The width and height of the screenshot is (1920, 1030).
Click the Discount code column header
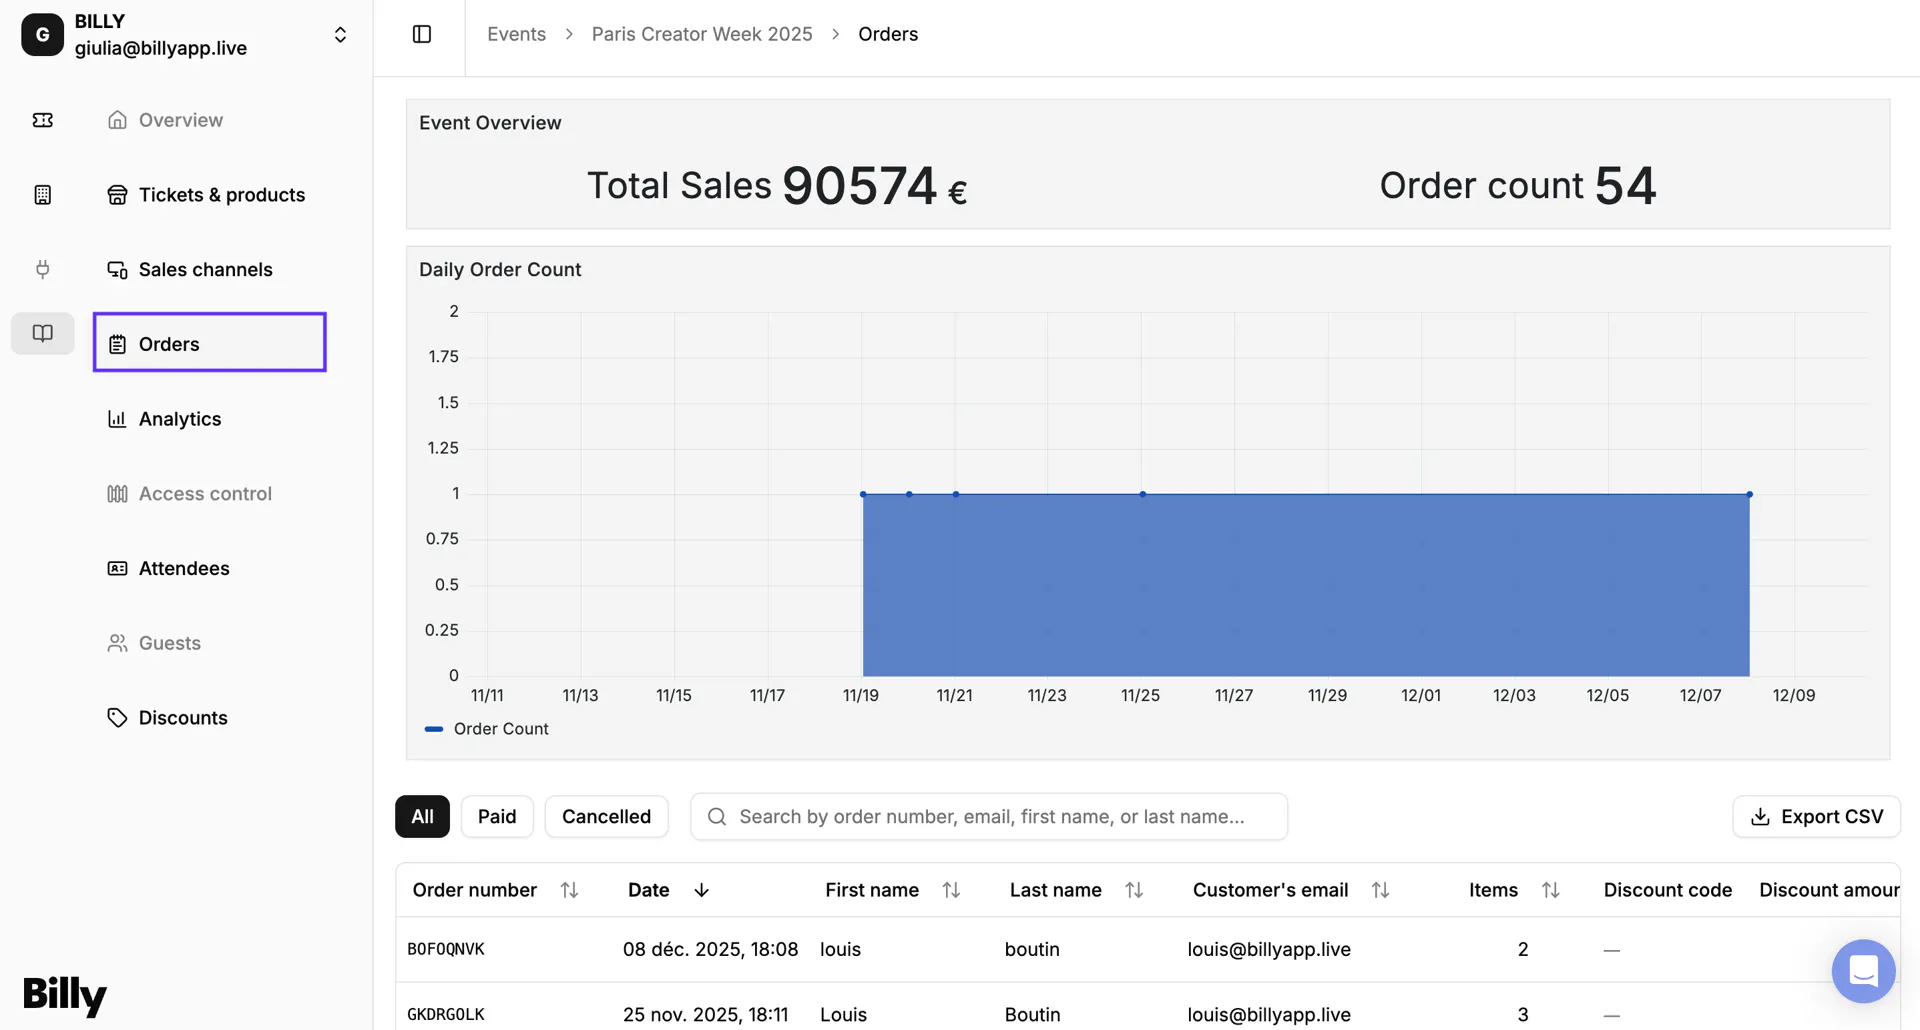point(1668,890)
